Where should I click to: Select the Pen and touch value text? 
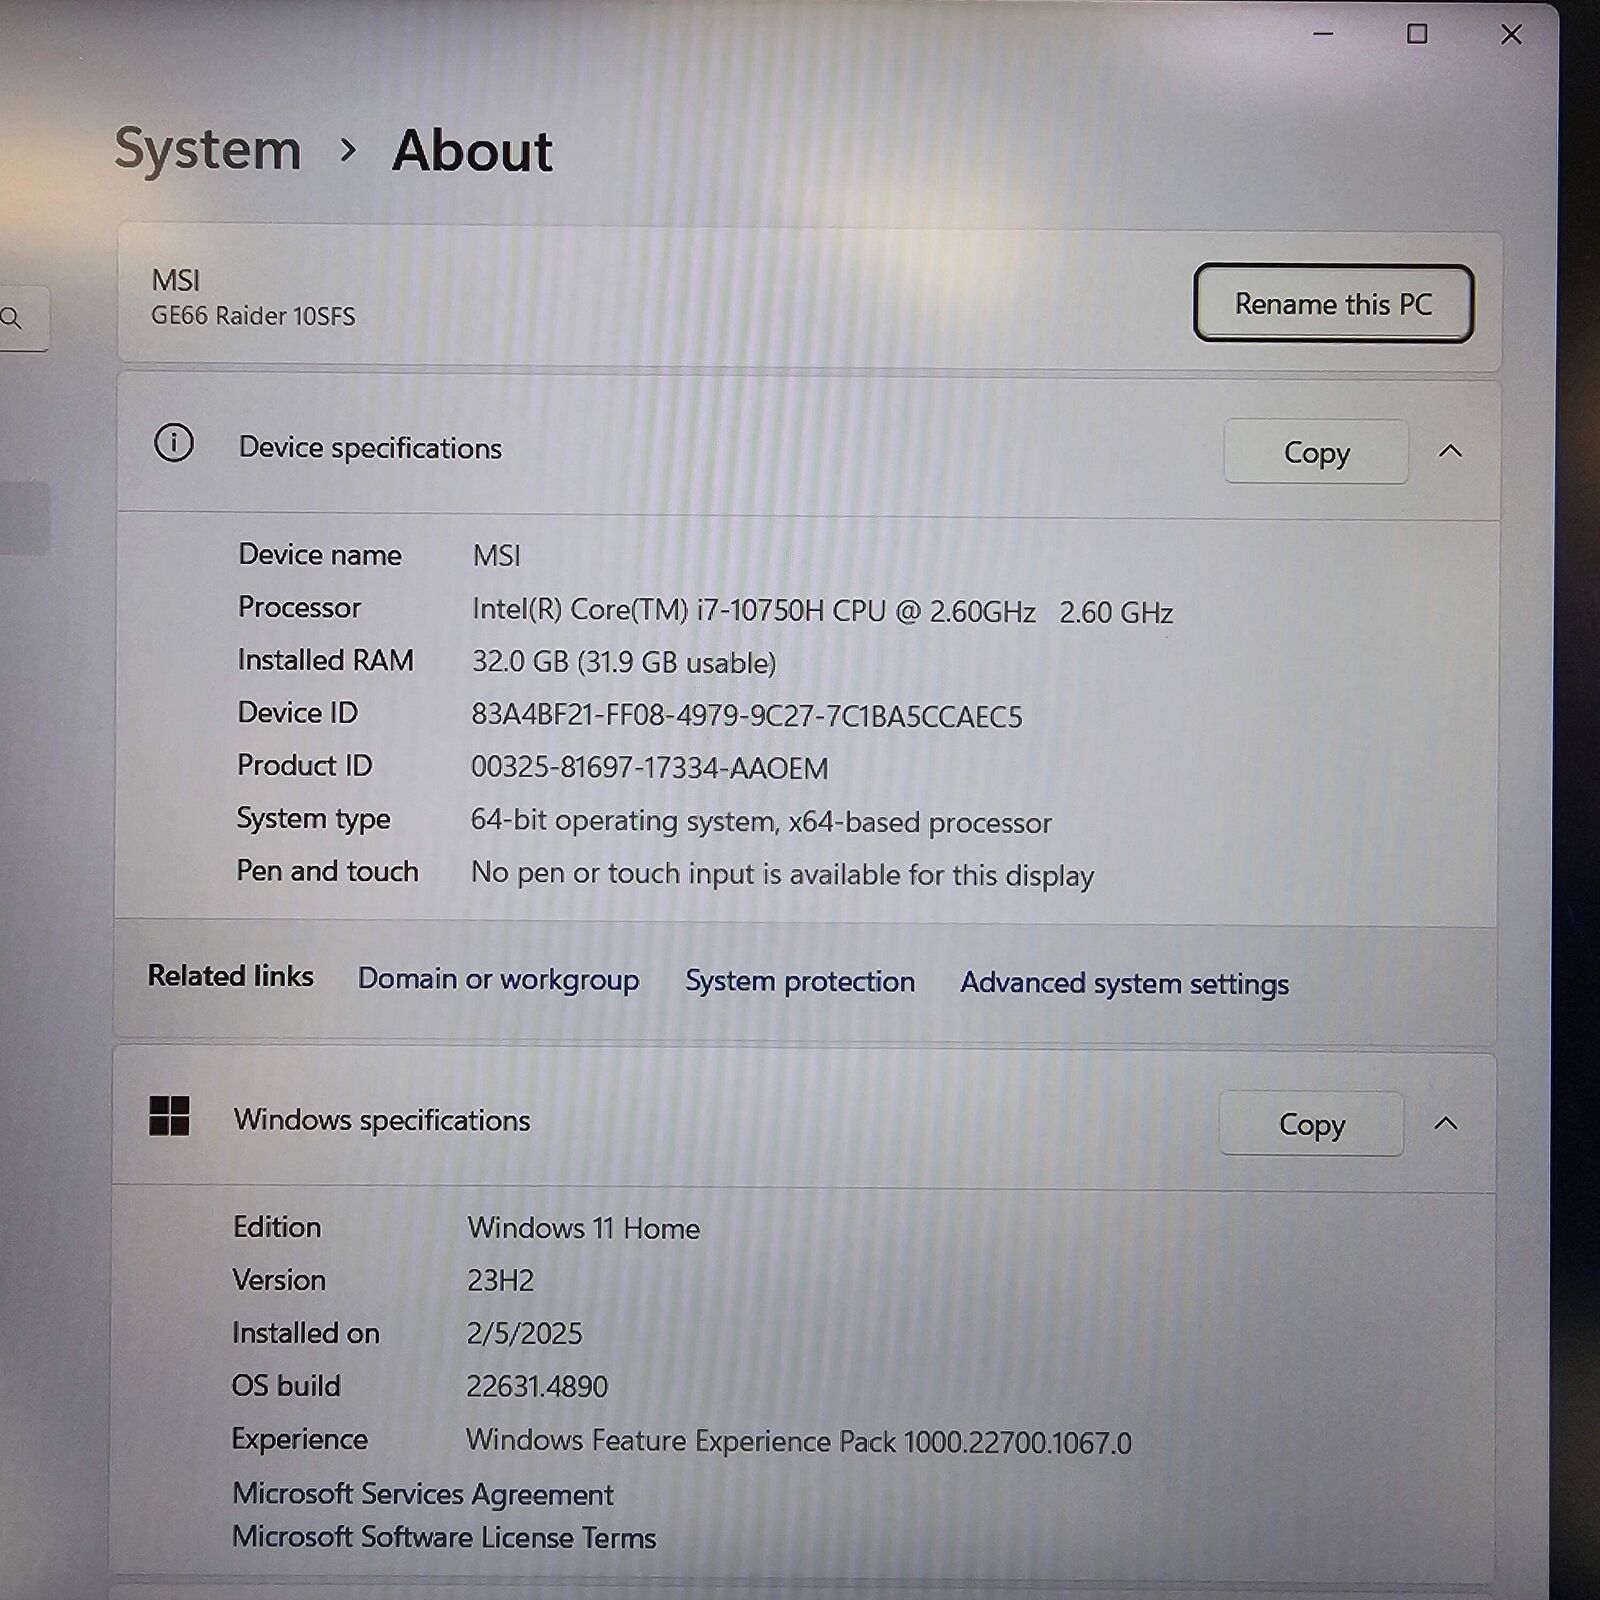(x=782, y=874)
